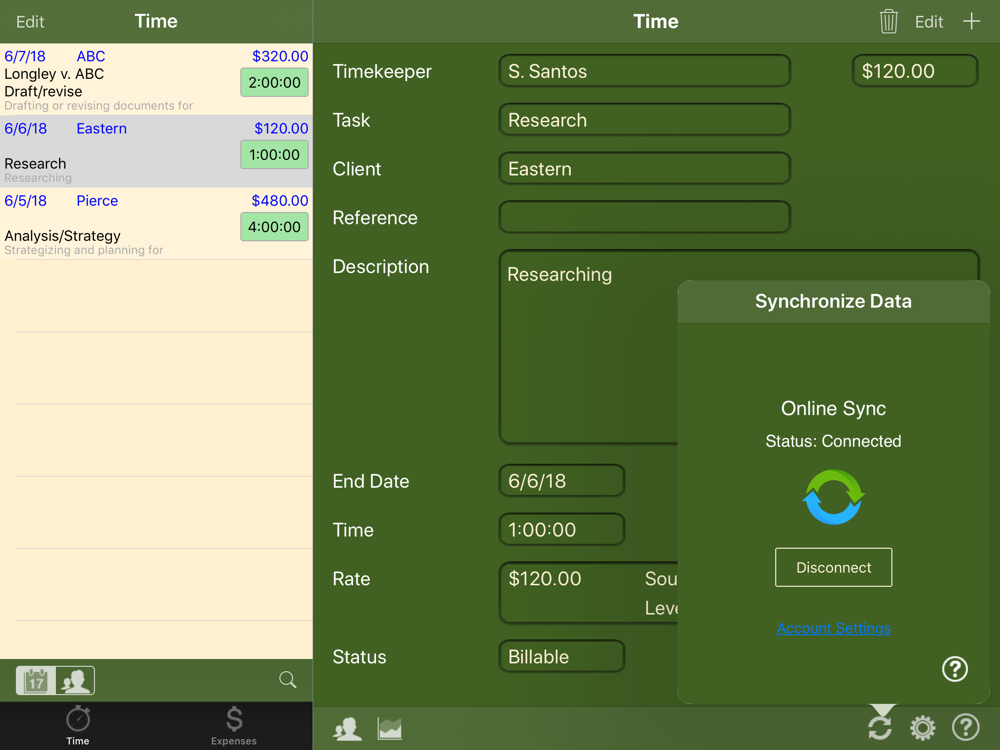
Task: Open the Time tab
Action: pyautogui.click(x=78, y=726)
